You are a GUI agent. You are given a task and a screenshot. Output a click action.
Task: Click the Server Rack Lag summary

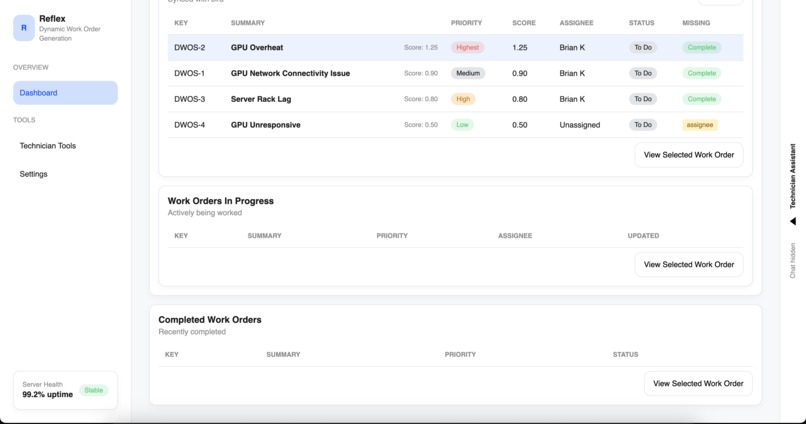pos(261,99)
